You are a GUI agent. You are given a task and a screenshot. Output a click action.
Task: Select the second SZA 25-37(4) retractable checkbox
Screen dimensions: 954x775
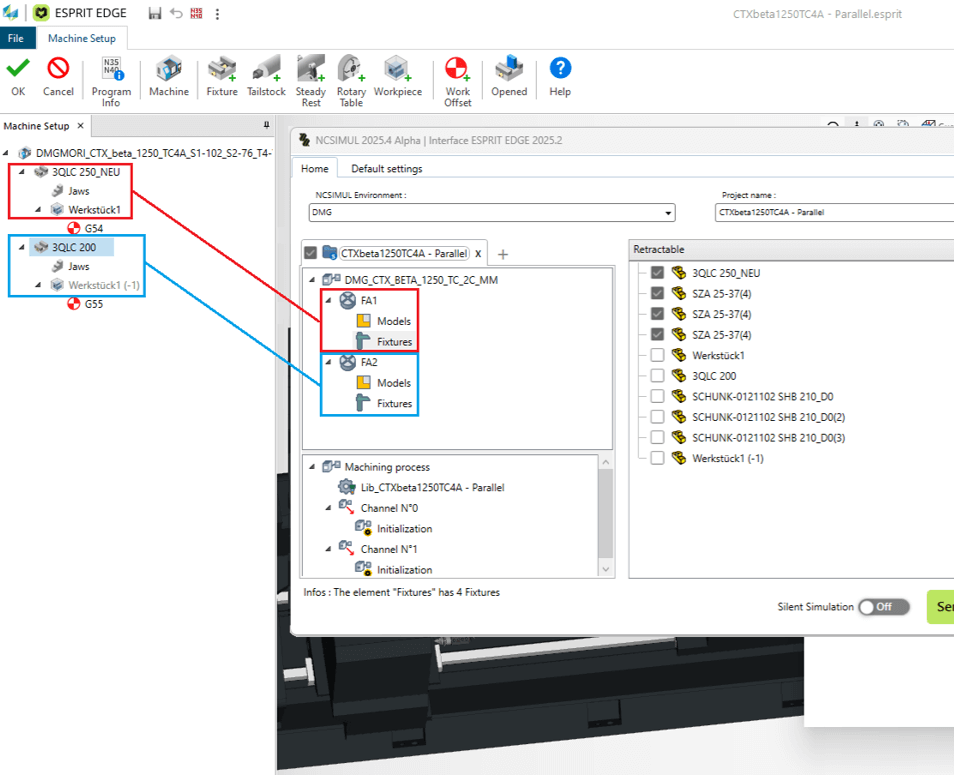pyautogui.click(x=657, y=314)
